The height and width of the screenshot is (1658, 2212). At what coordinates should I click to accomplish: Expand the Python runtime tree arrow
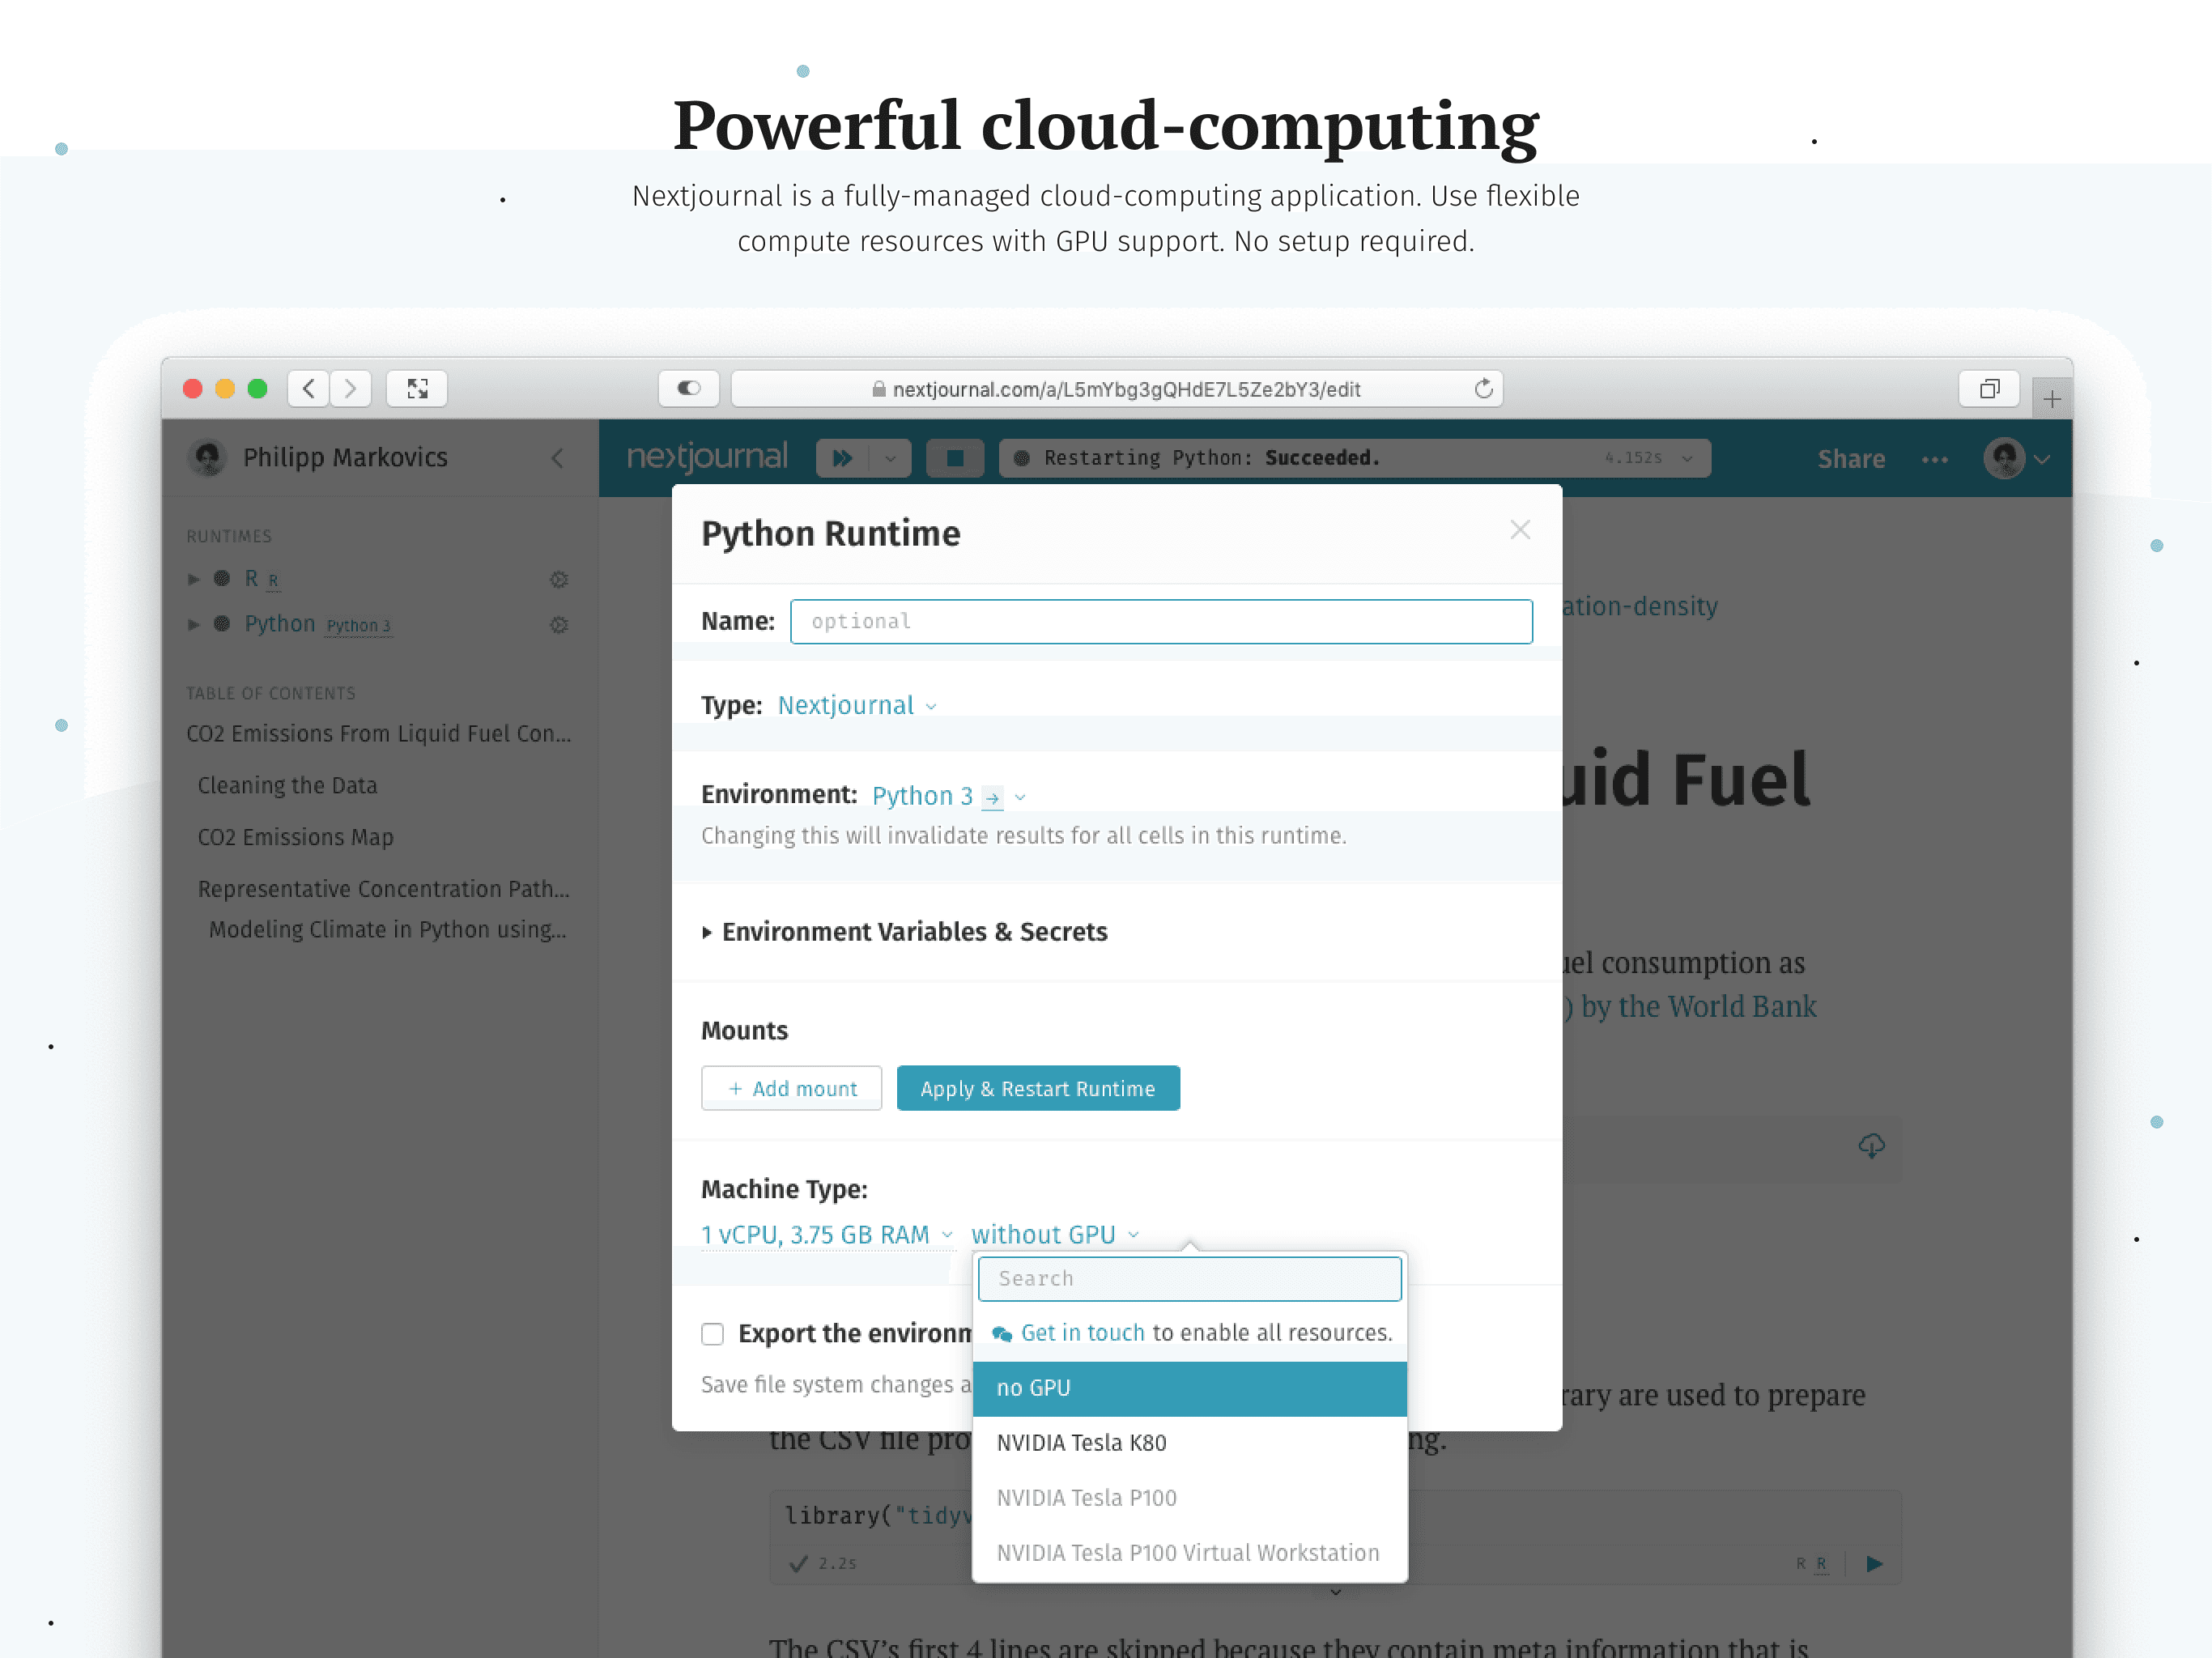click(194, 624)
